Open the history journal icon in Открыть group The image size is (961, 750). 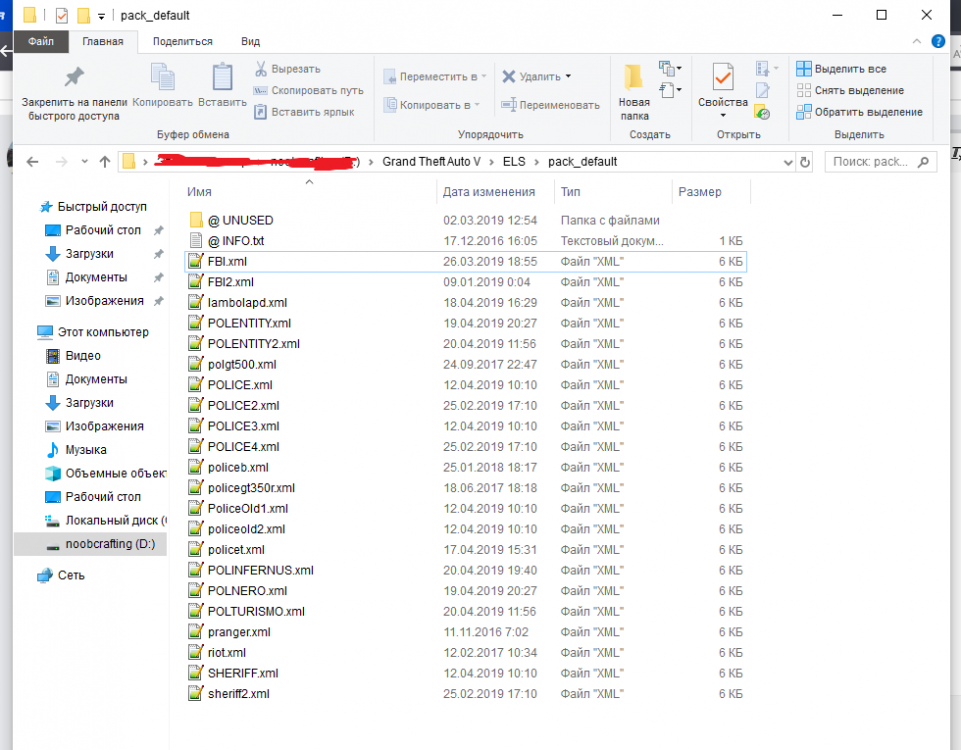762,113
